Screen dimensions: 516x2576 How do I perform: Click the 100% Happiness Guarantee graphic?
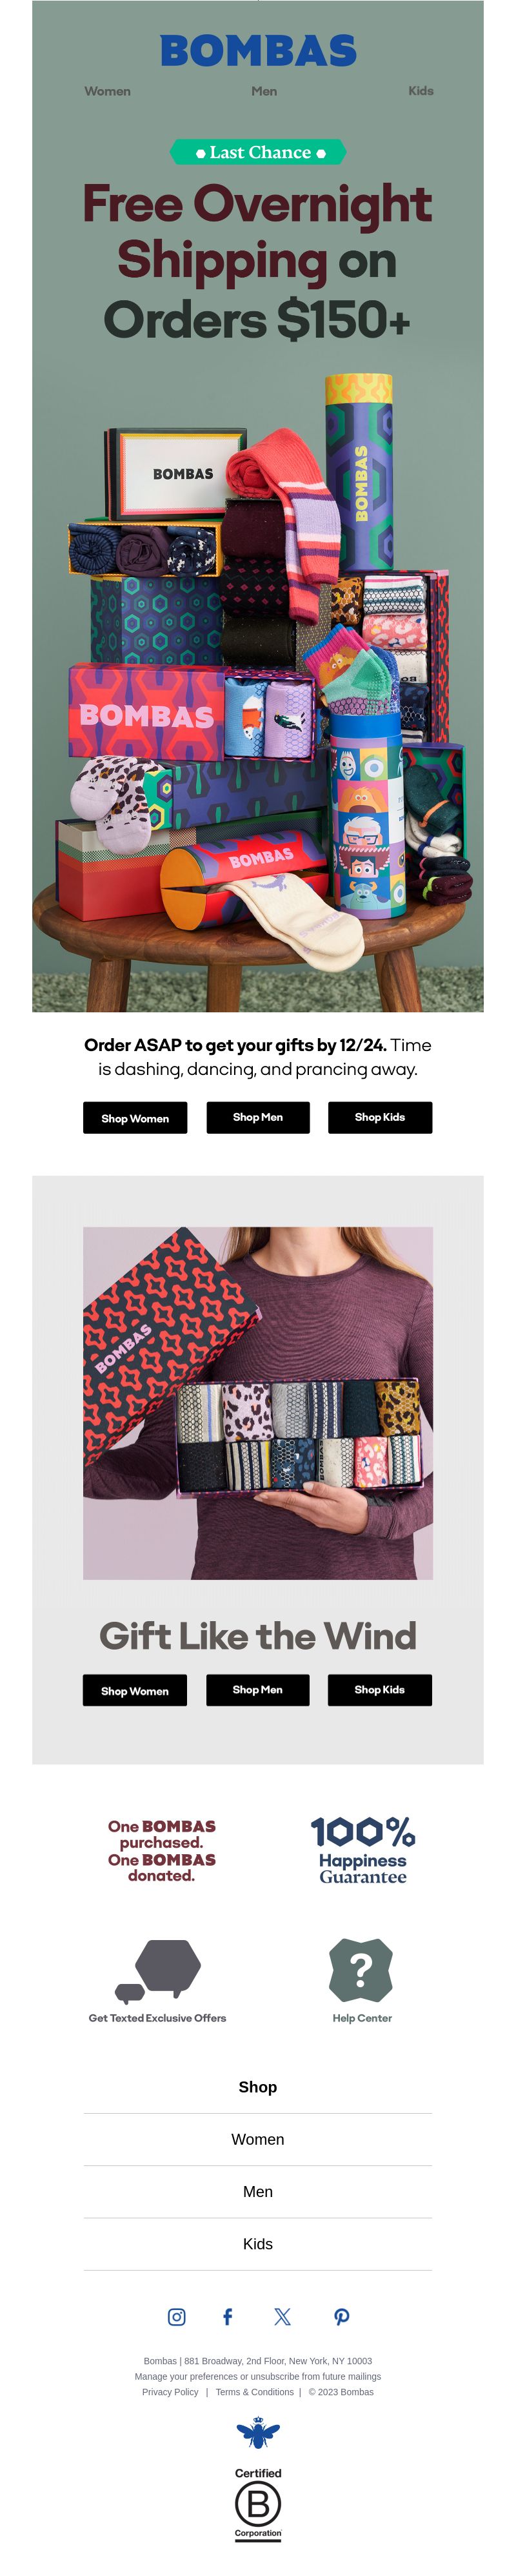pos(362,1850)
